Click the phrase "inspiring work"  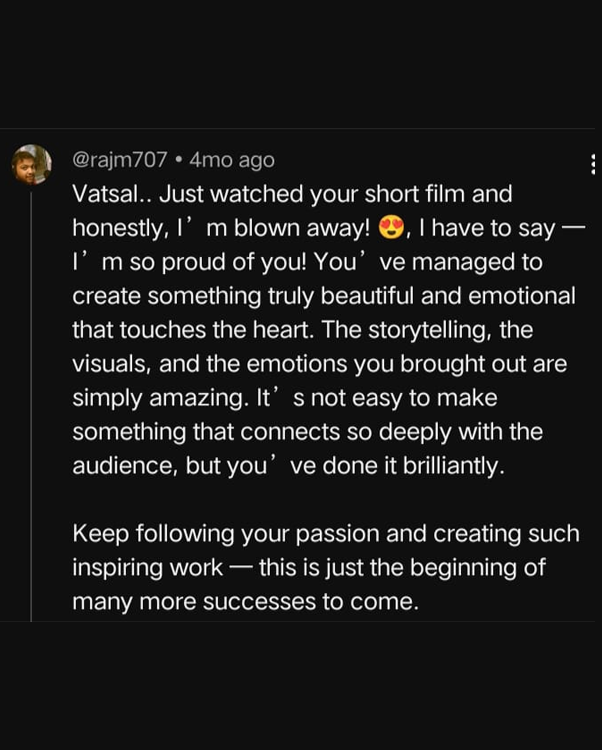pyautogui.click(x=147, y=568)
